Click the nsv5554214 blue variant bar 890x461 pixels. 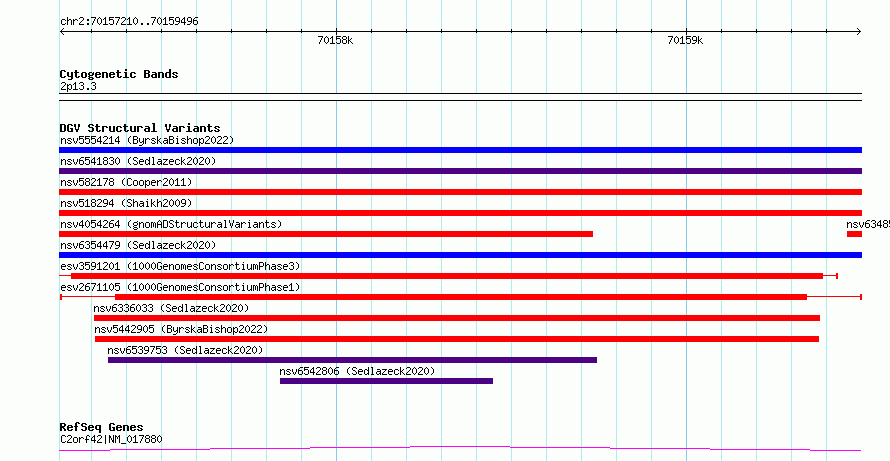(x=460, y=150)
